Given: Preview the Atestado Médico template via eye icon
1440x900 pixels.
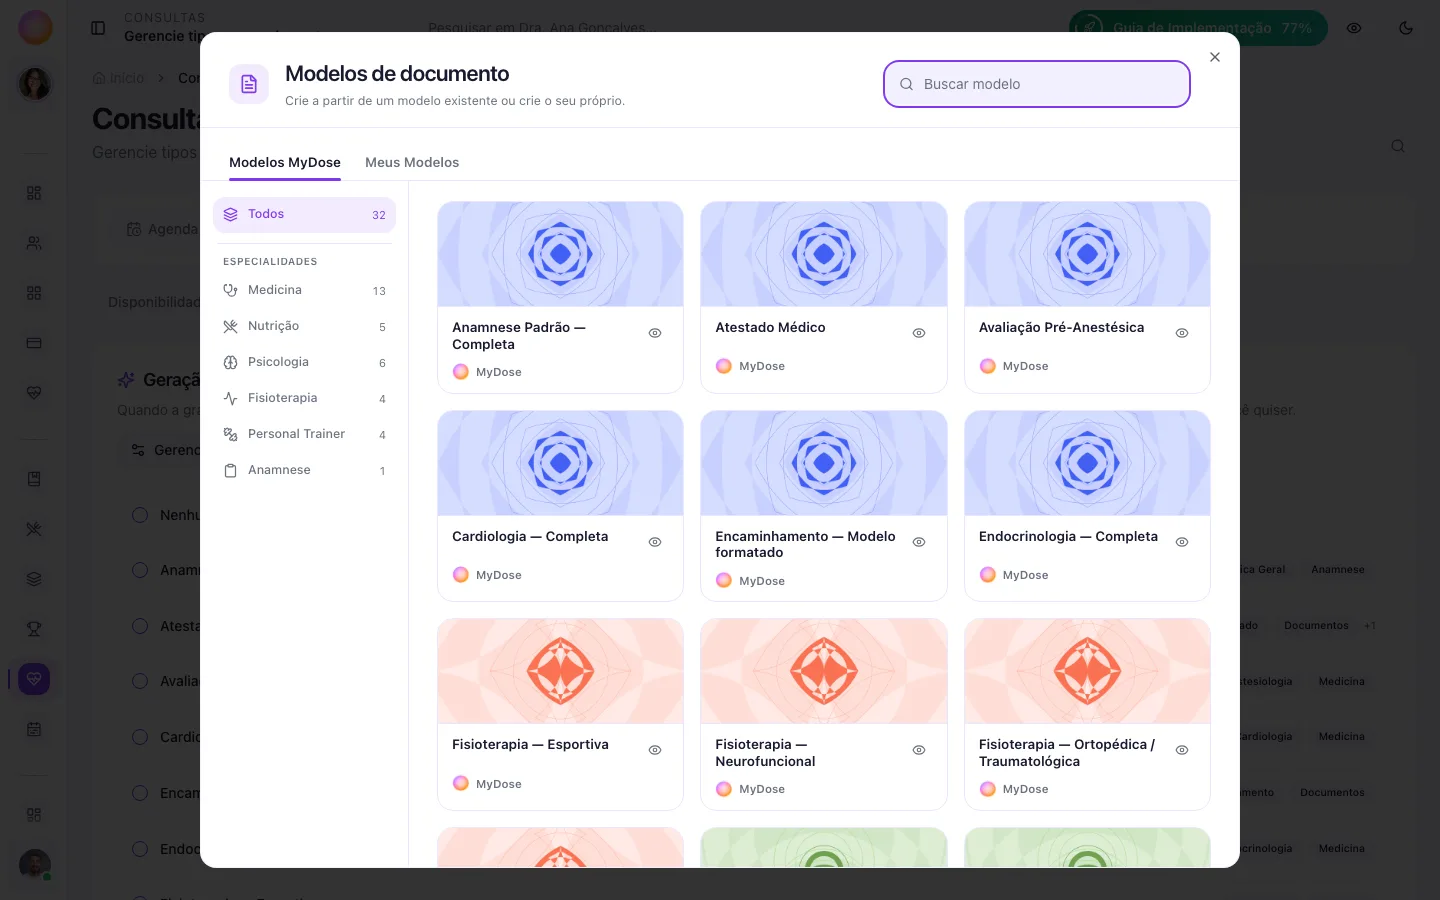Looking at the screenshot, I should 919,333.
